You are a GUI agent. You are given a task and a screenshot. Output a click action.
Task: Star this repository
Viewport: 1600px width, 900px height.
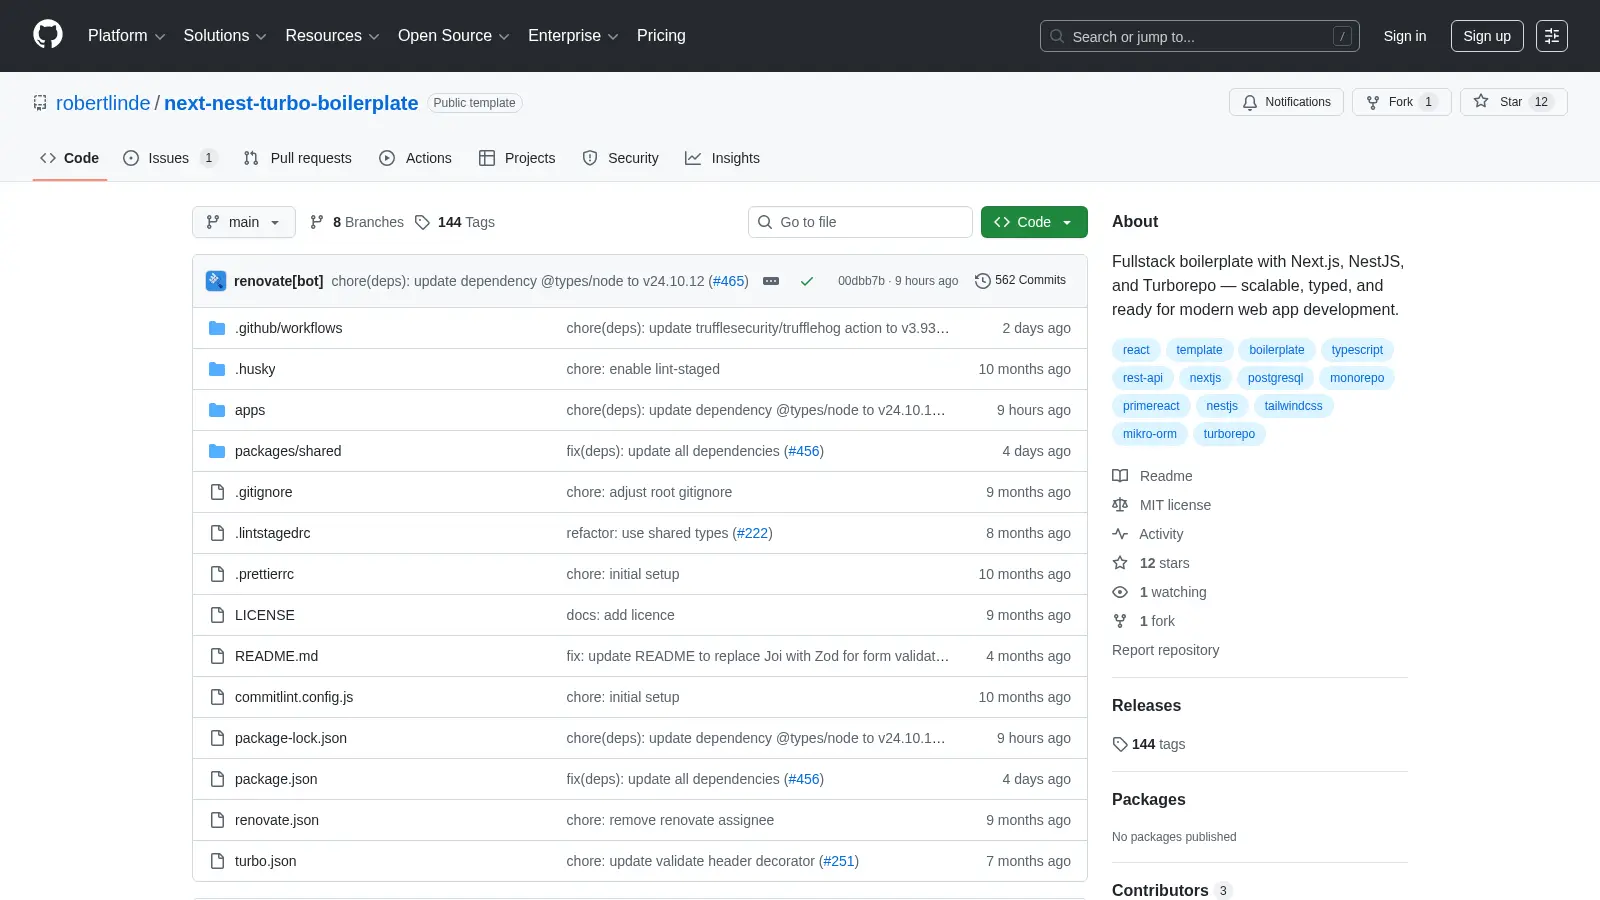click(x=1513, y=102)
